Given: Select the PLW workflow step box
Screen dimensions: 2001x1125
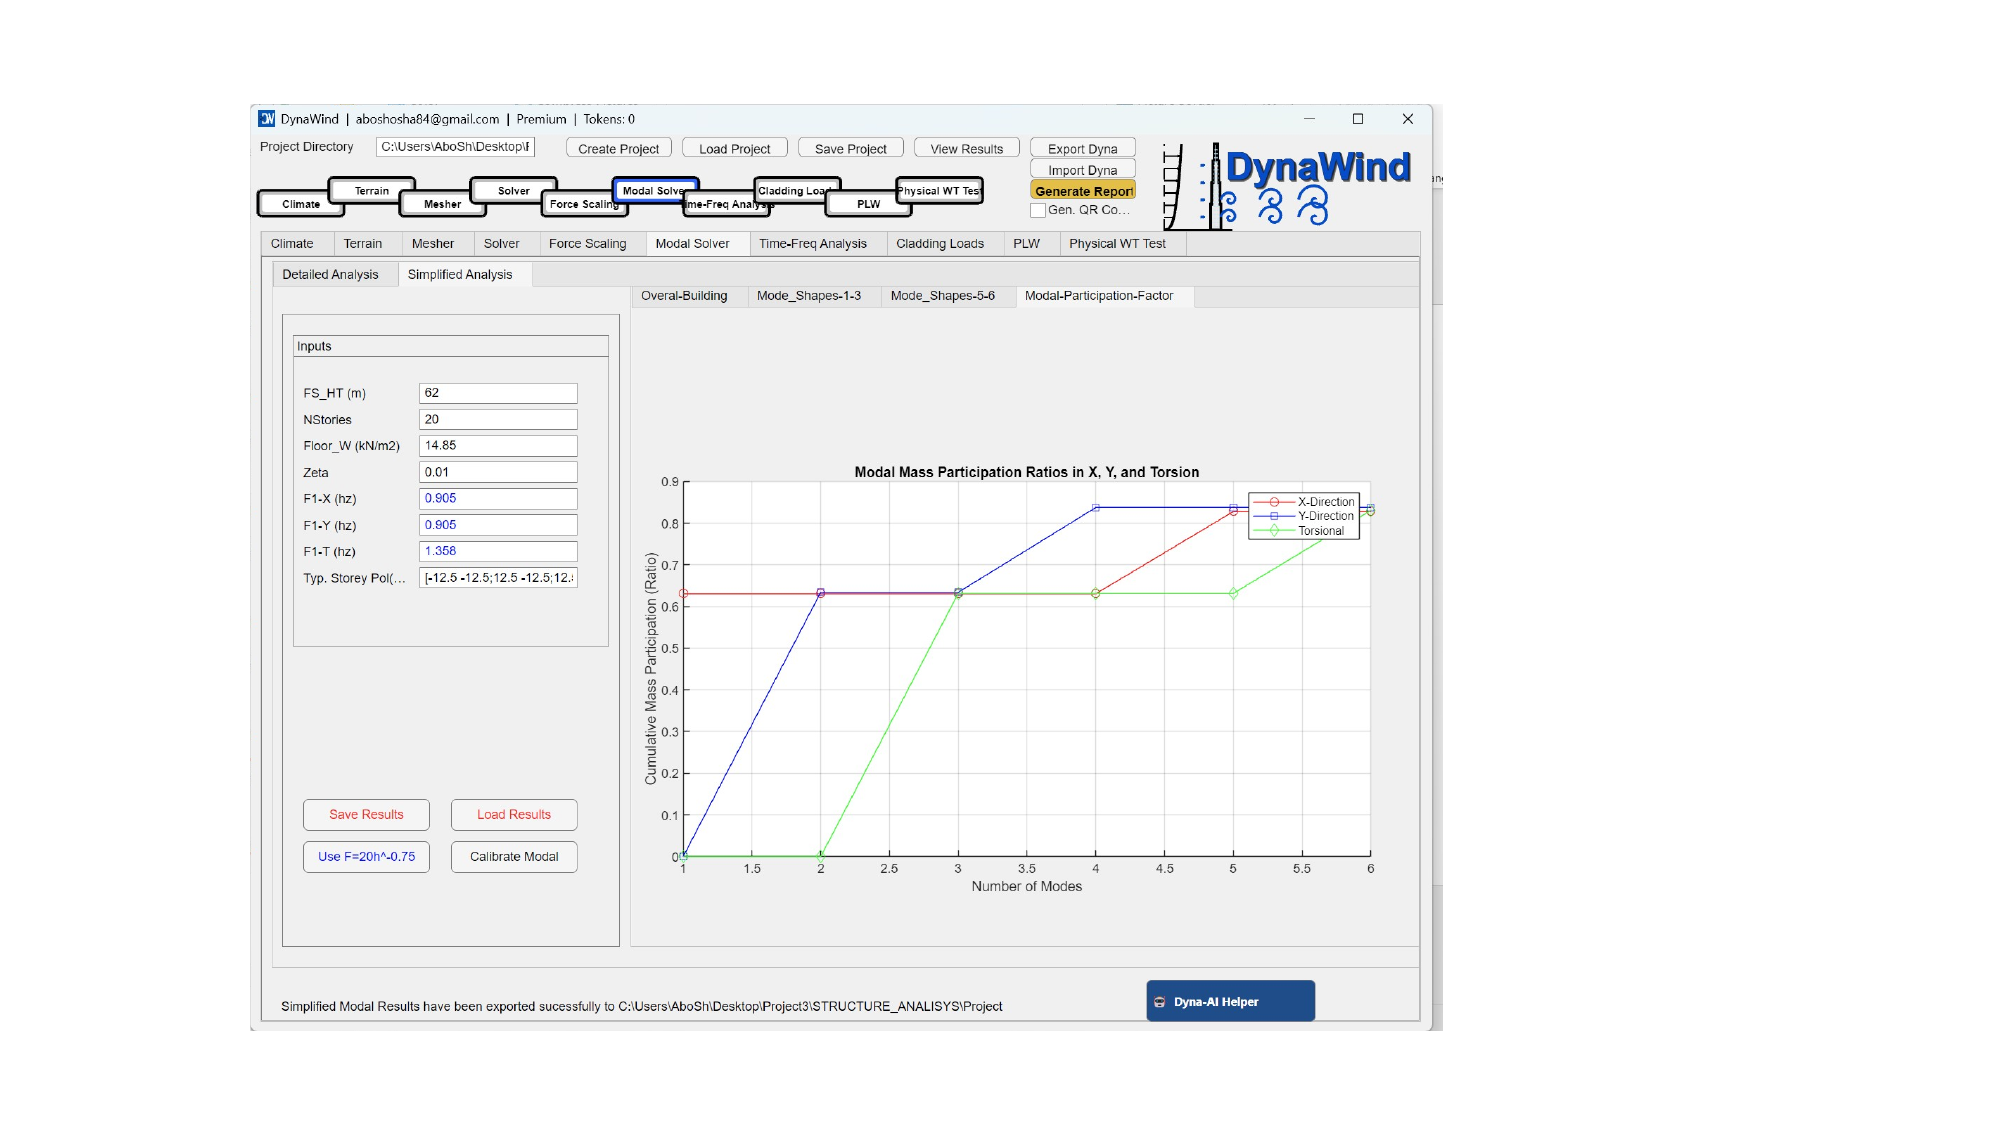Looking at the screenshot, I should tap(868, 204).
